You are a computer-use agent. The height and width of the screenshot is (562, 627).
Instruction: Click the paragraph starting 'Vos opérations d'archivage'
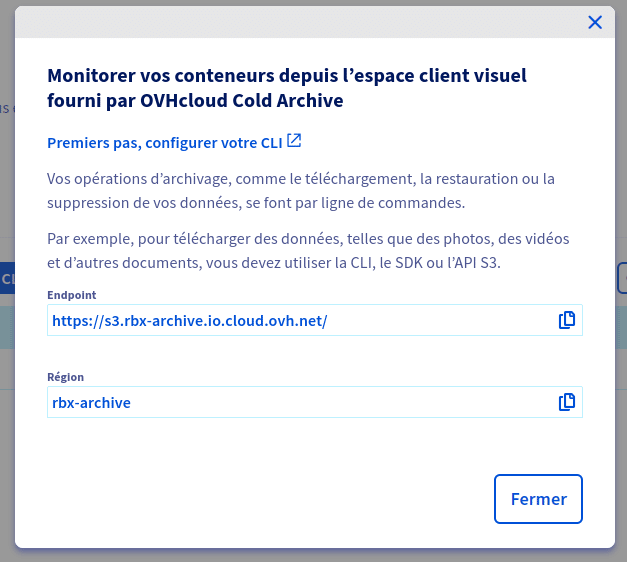(301, 191)
